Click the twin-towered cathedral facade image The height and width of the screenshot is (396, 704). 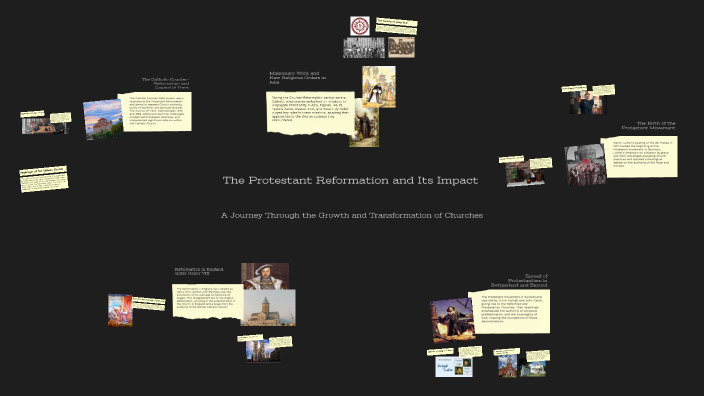pos(263,351)
